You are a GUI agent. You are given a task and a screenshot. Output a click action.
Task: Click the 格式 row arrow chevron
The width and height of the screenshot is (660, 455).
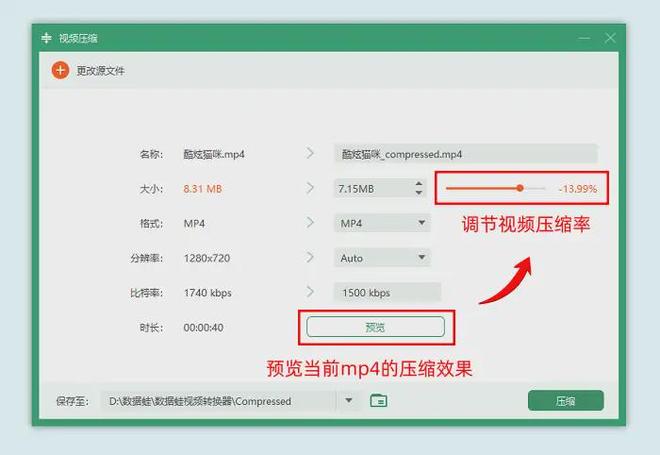(310, 222)
